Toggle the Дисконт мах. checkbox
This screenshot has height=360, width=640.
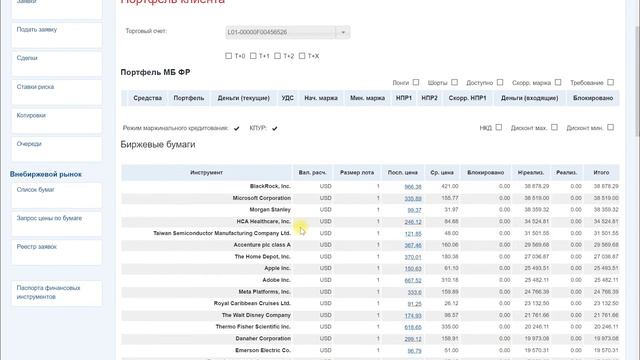[554, 127]
